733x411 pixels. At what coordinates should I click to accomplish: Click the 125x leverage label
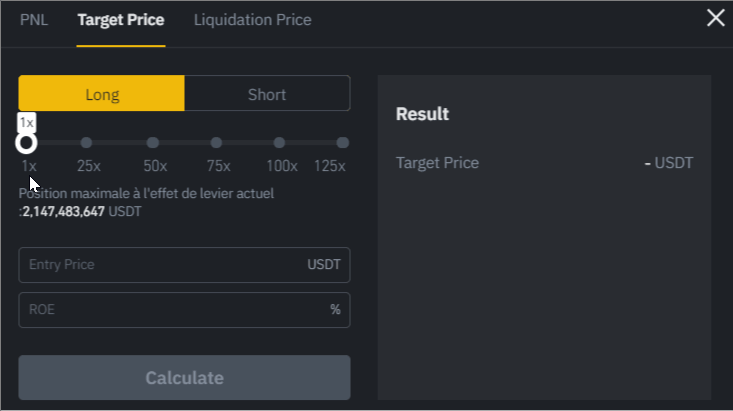click(330, 166)
